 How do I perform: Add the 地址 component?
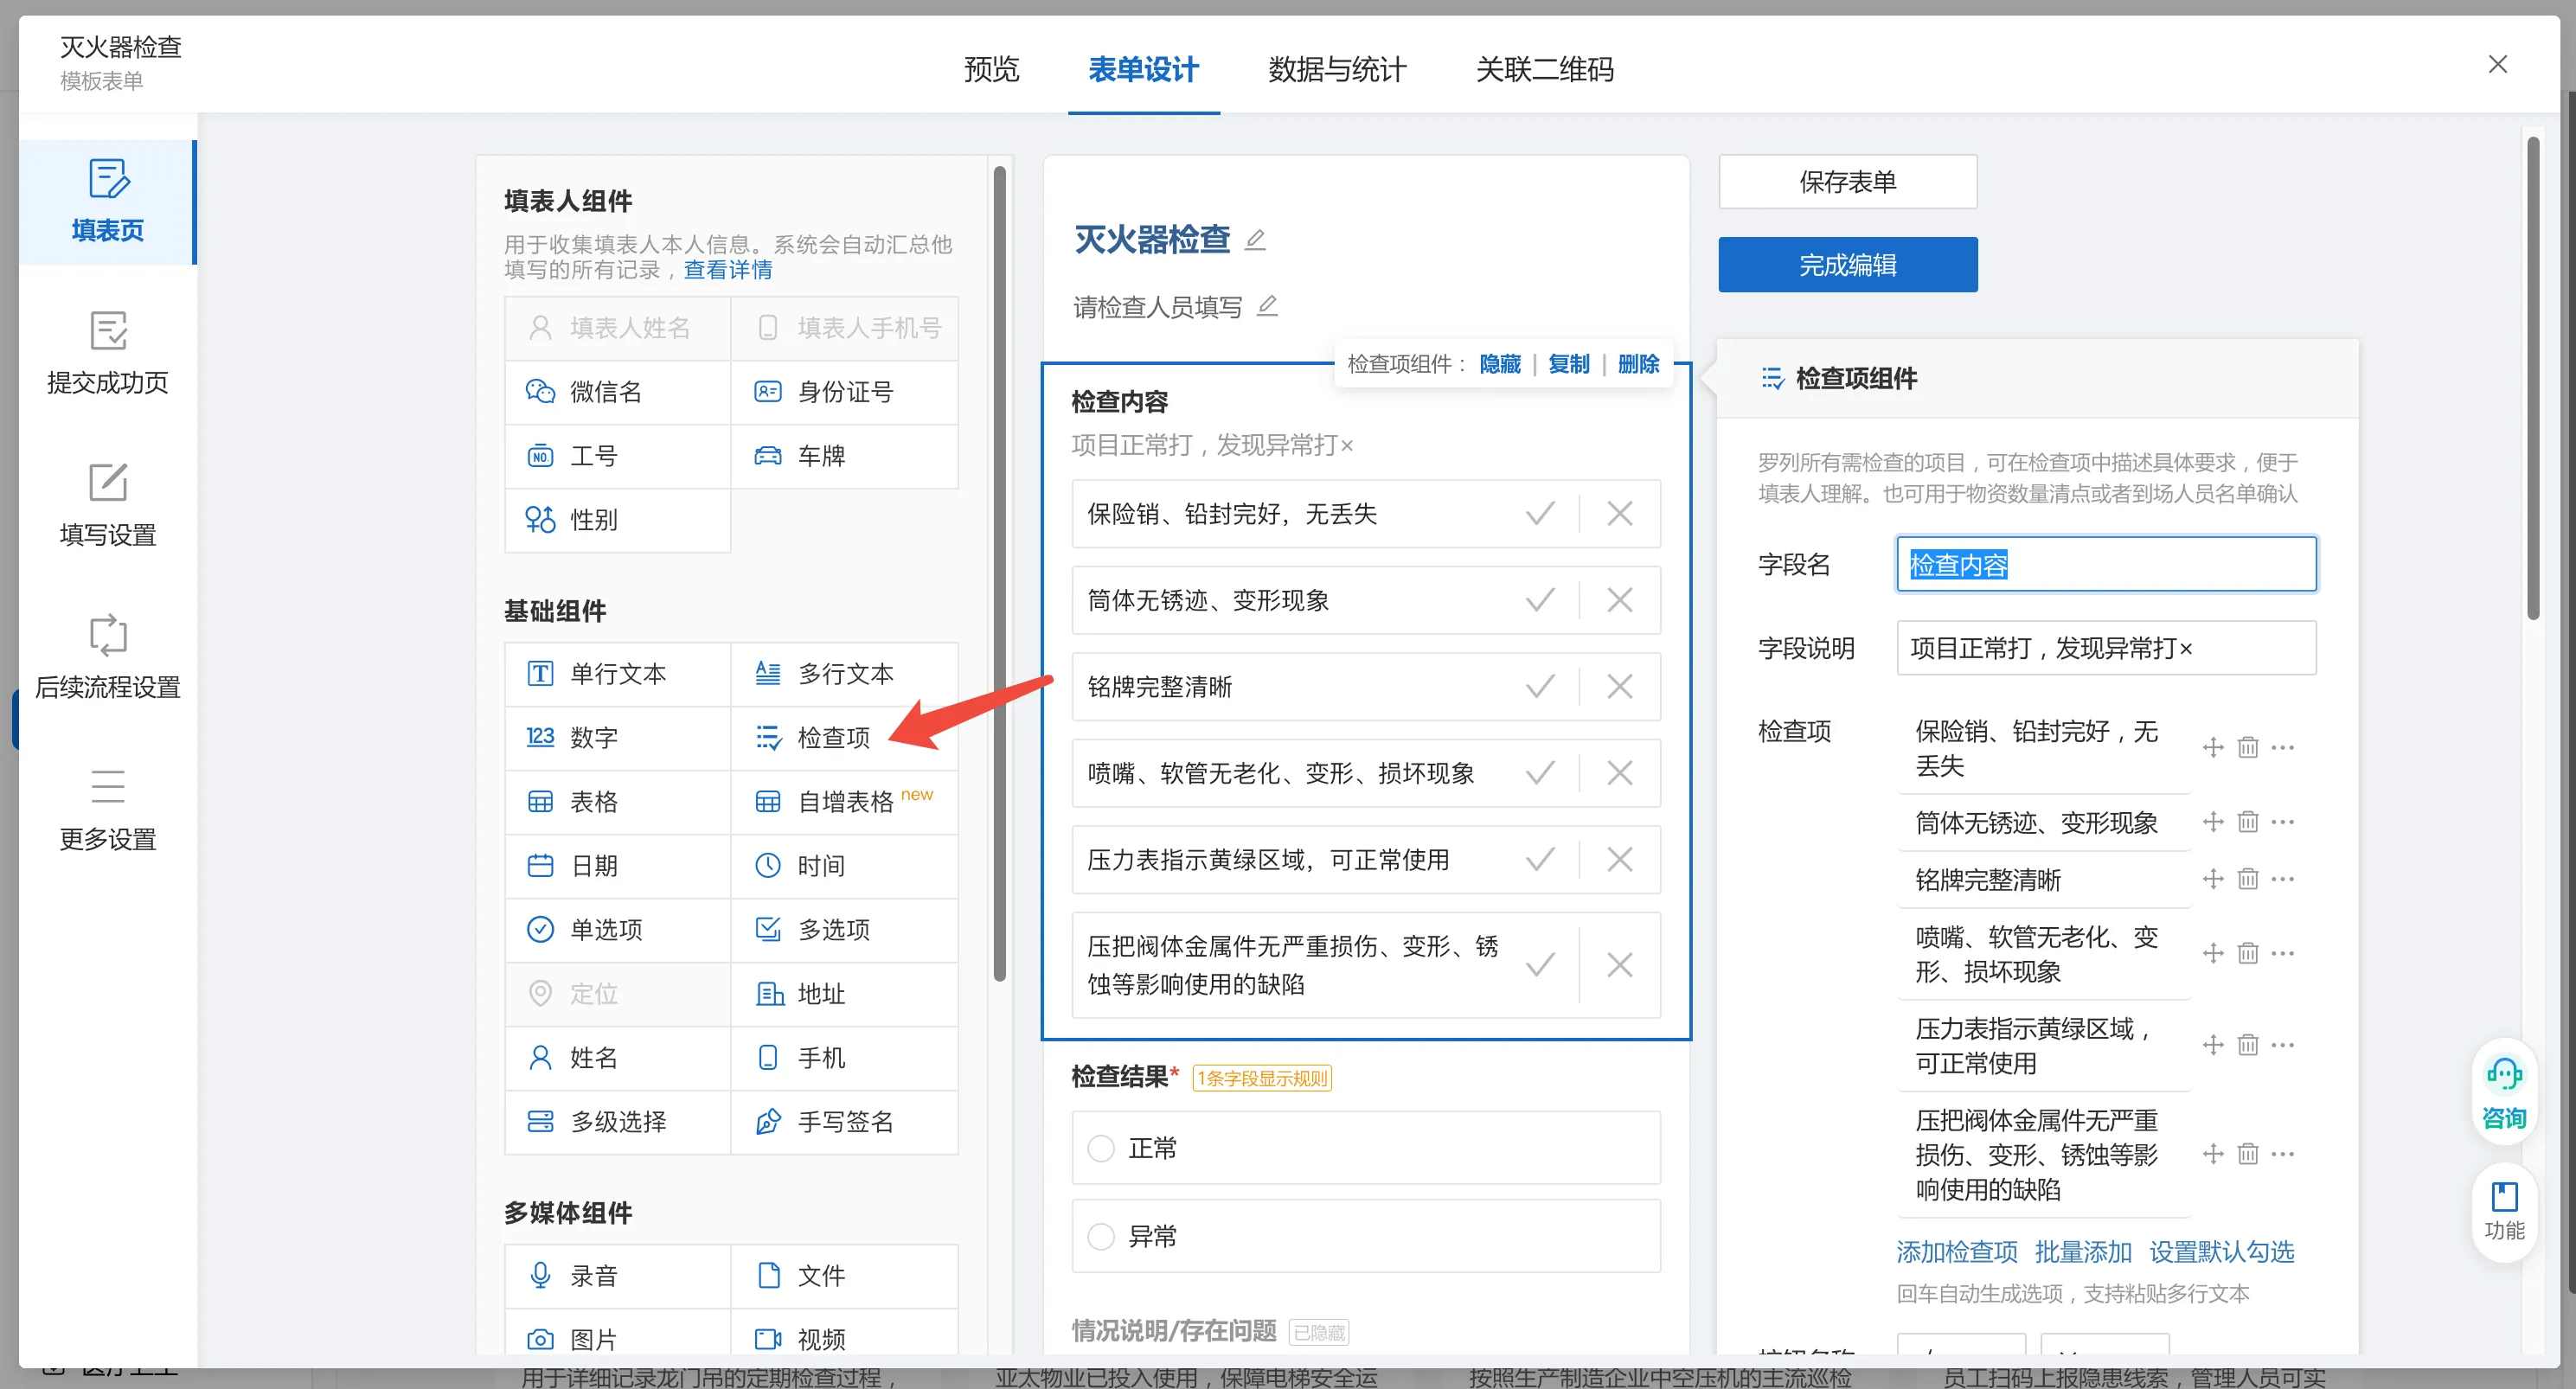coord(845,994)
